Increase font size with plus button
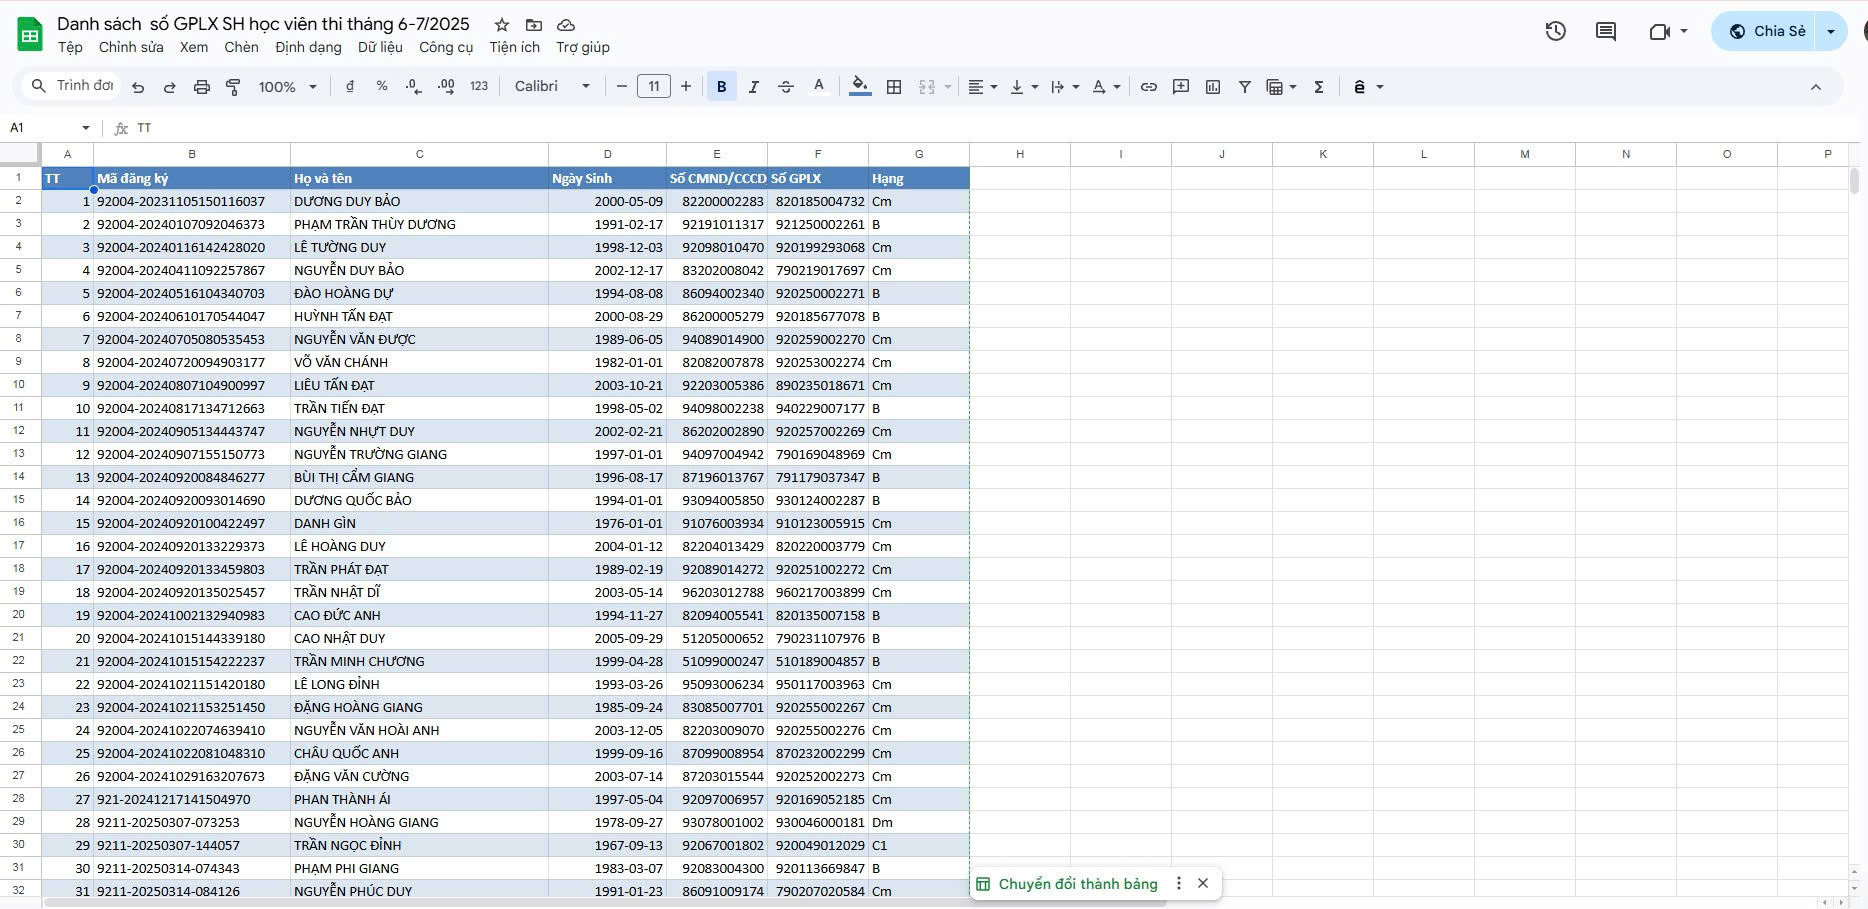Screen dimensions: 1868x909 click(686, 87)
